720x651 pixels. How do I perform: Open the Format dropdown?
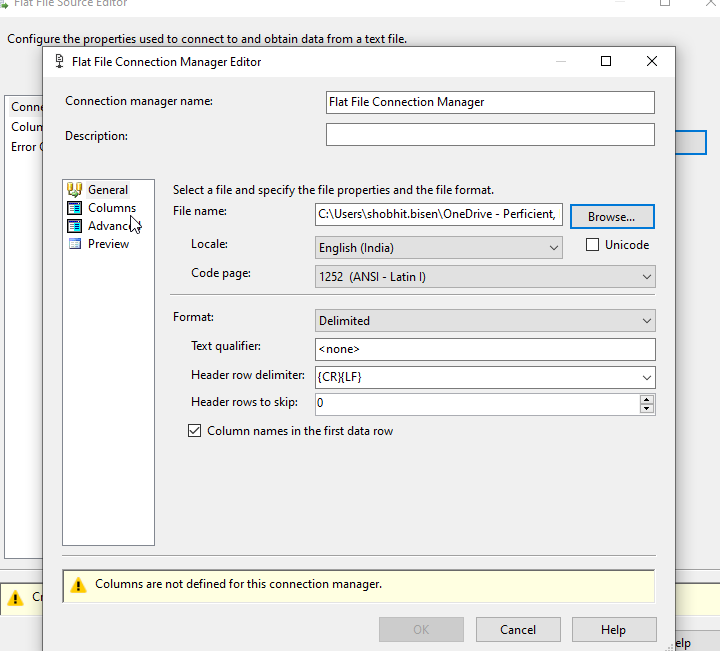point(647,320)
